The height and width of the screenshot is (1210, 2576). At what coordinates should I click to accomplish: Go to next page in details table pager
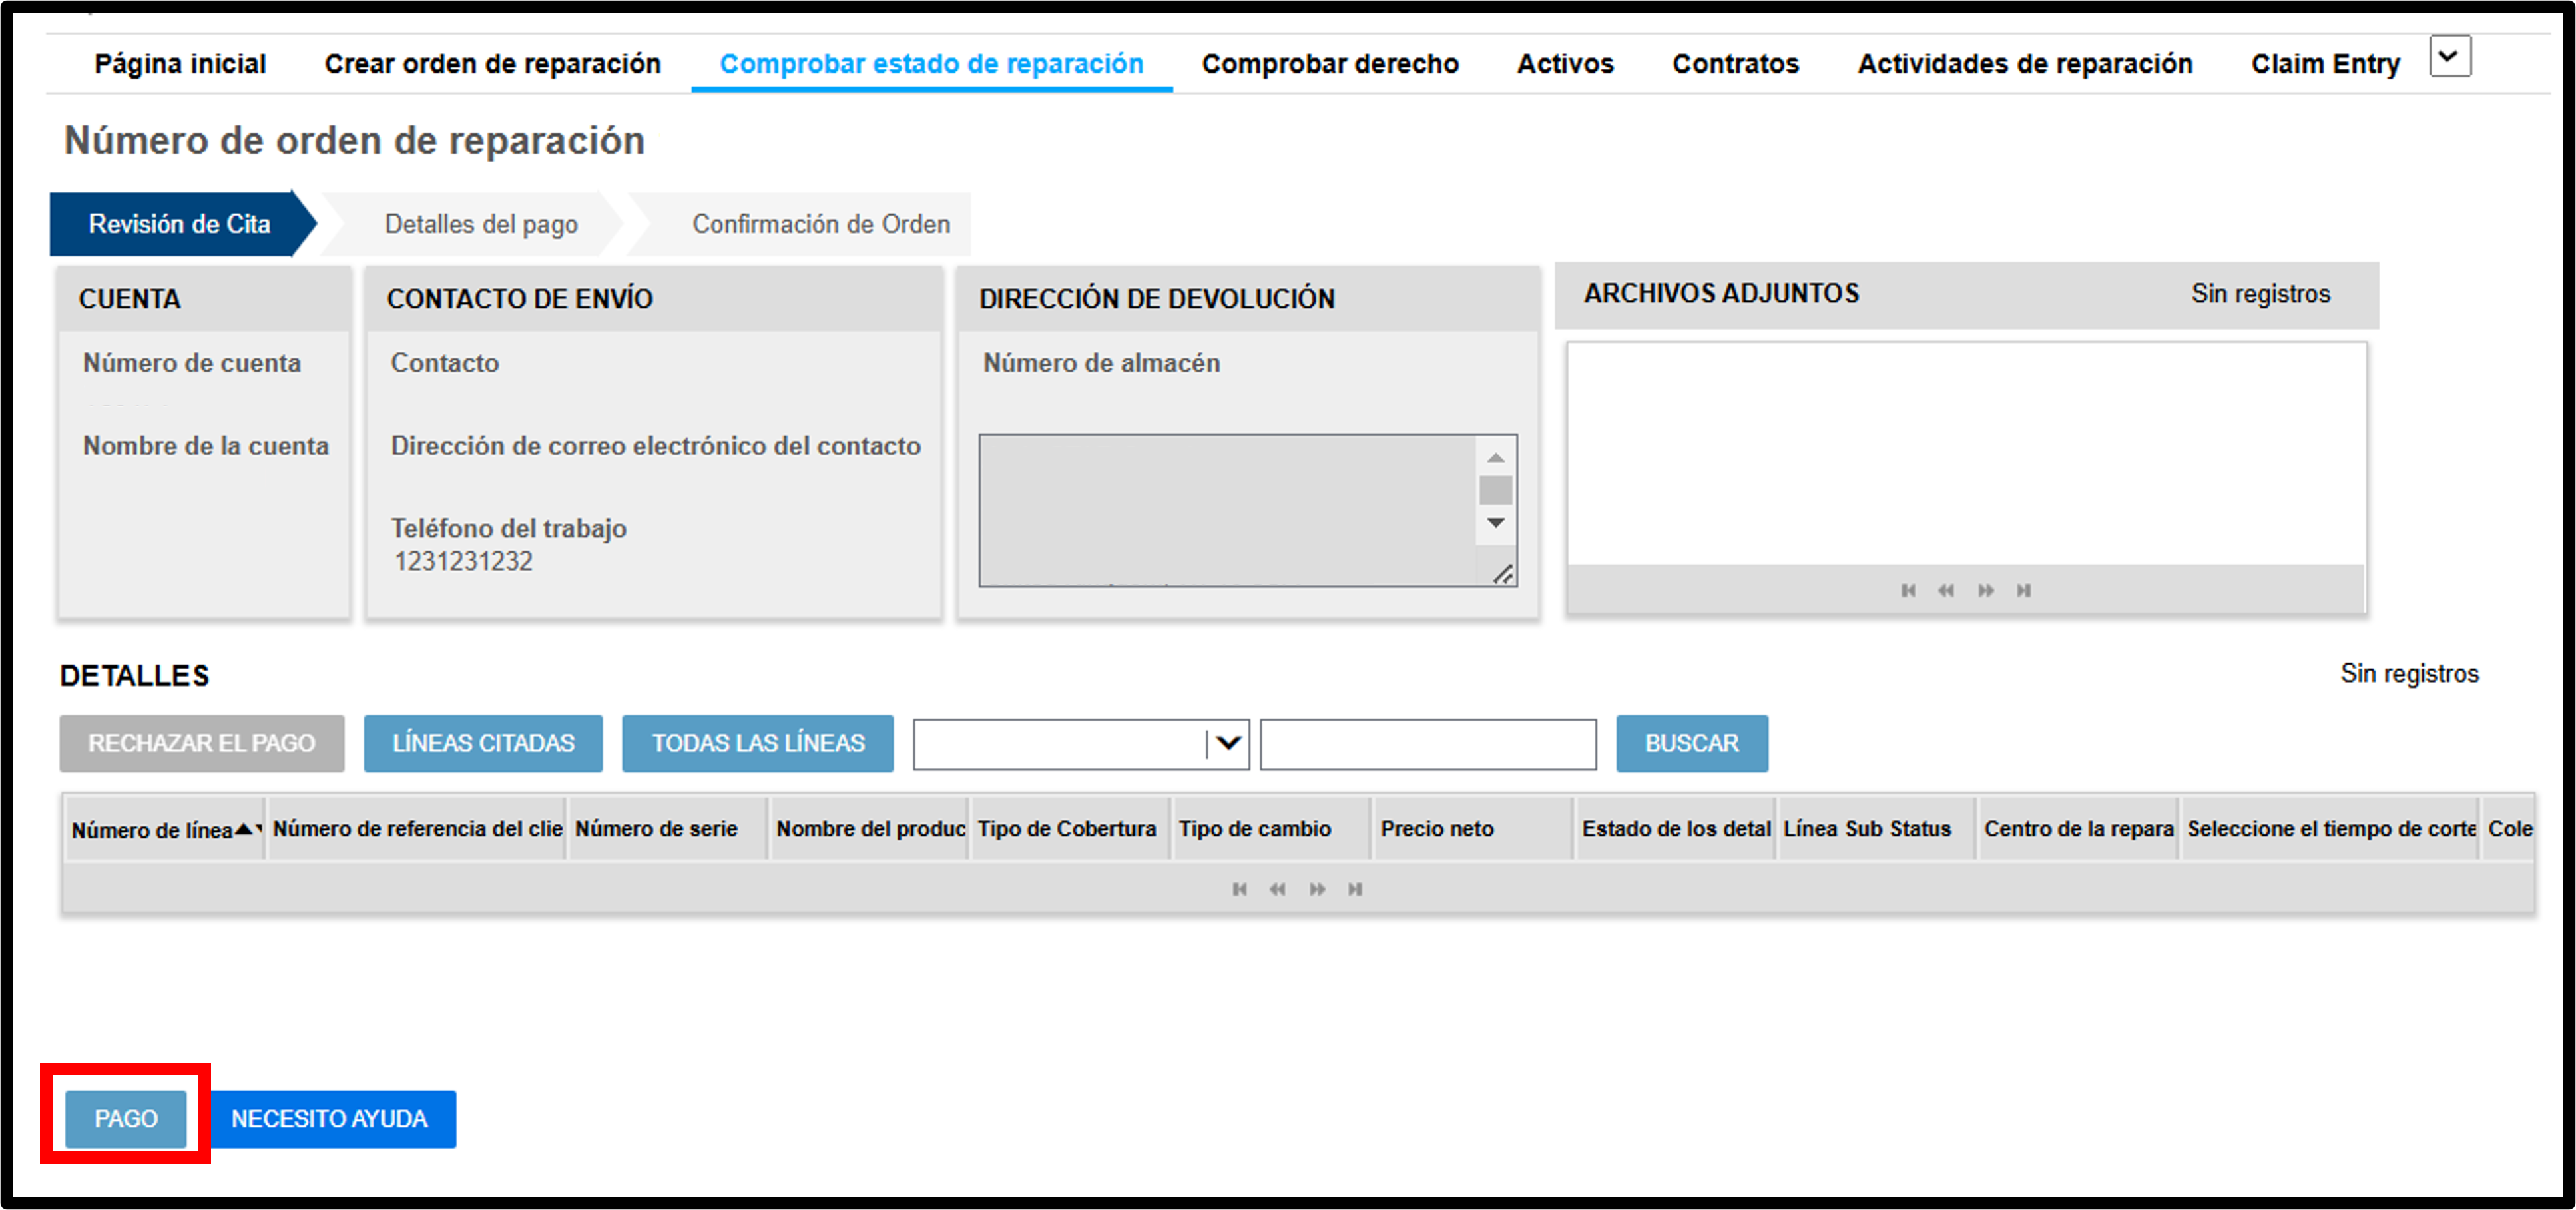pos(1318,889)
